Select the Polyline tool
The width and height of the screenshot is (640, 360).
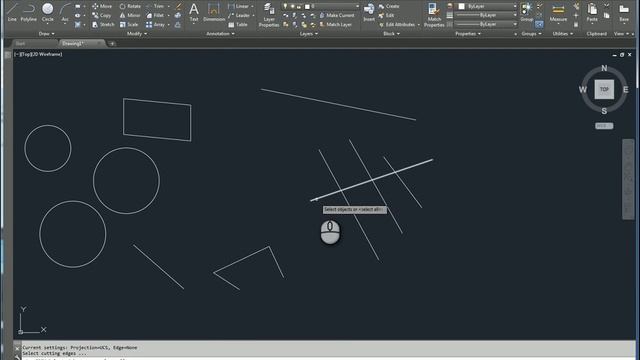pos(29,12)
